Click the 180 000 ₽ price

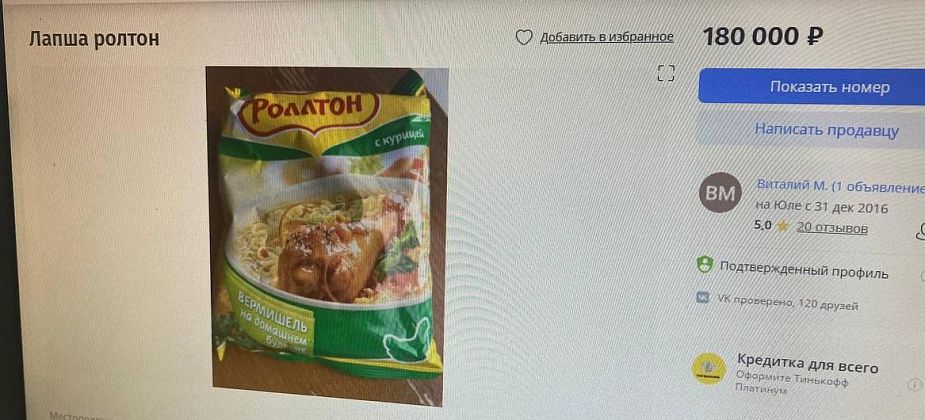763,37
